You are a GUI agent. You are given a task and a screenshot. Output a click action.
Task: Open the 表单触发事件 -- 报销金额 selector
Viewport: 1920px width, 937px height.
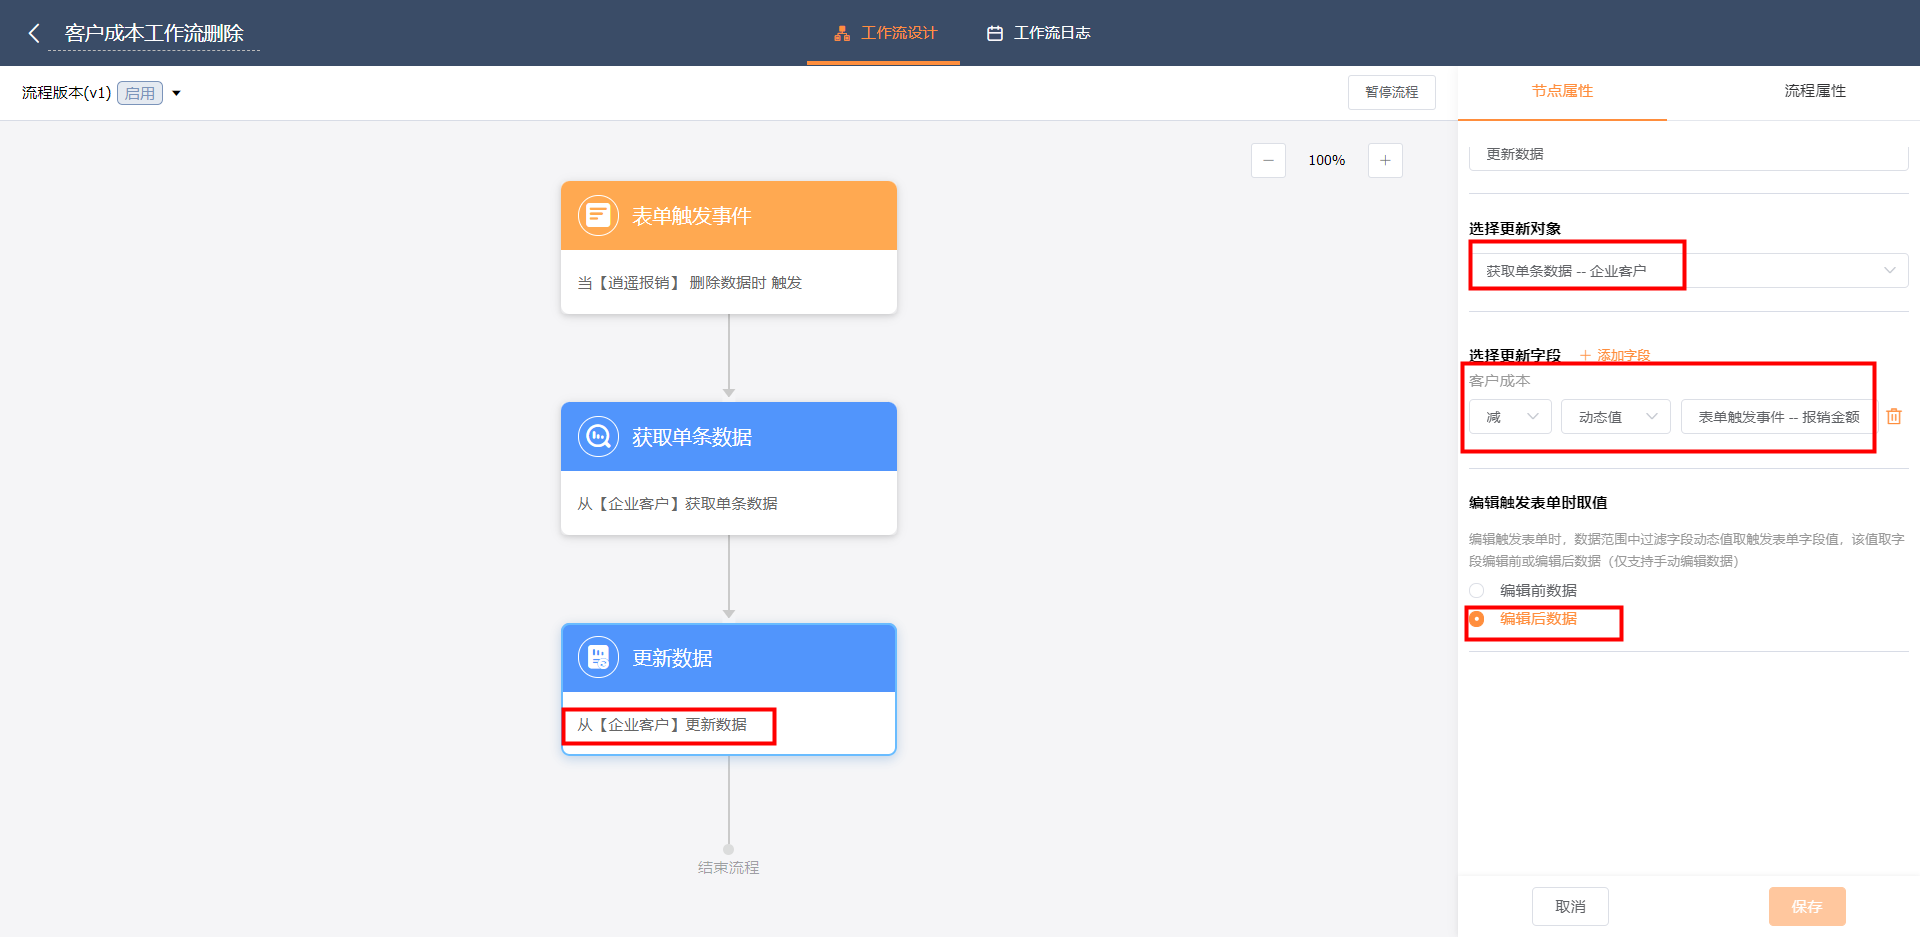[x=1777, y=416]
